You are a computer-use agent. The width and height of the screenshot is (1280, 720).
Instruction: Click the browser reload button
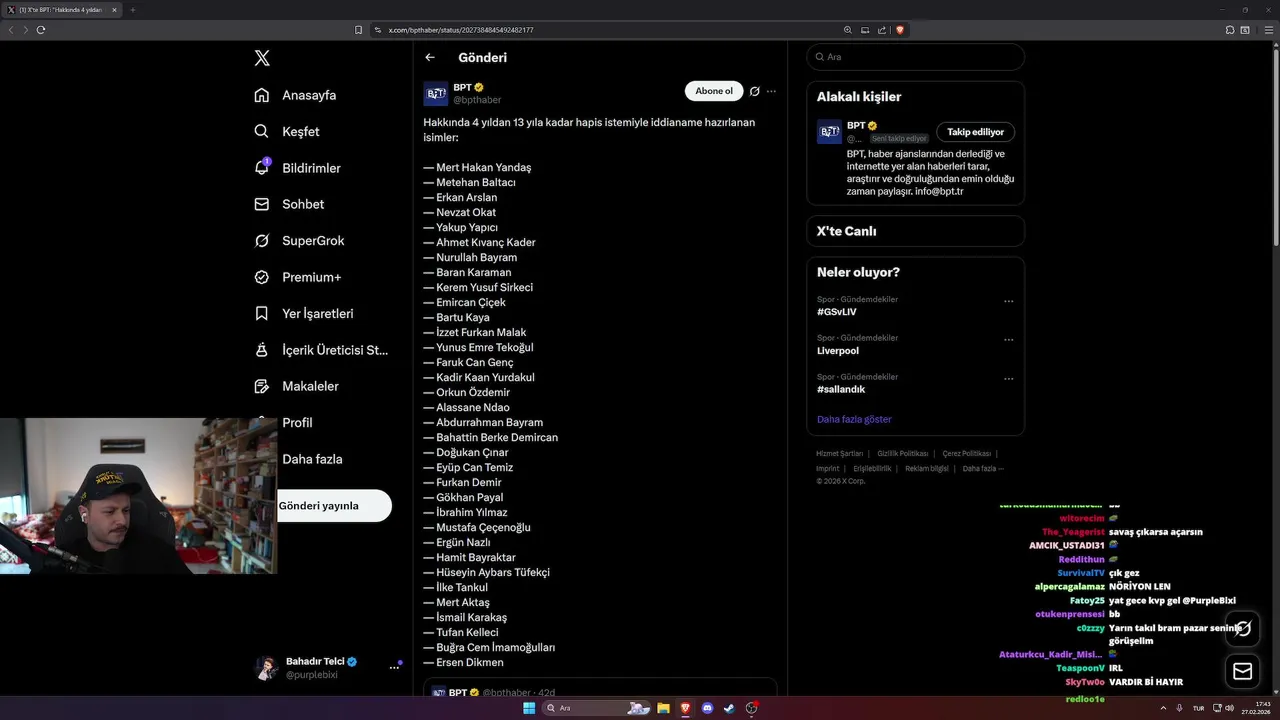point(41,30)
